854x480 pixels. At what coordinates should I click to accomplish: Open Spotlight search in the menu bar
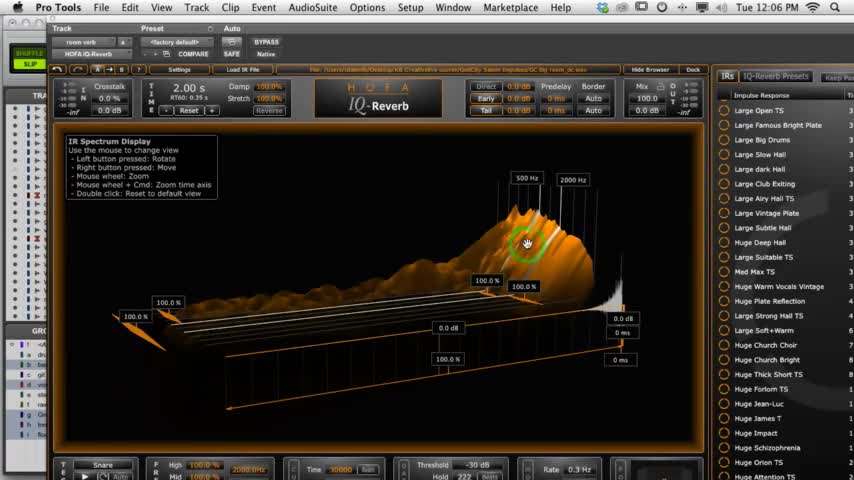pos(835,8)
